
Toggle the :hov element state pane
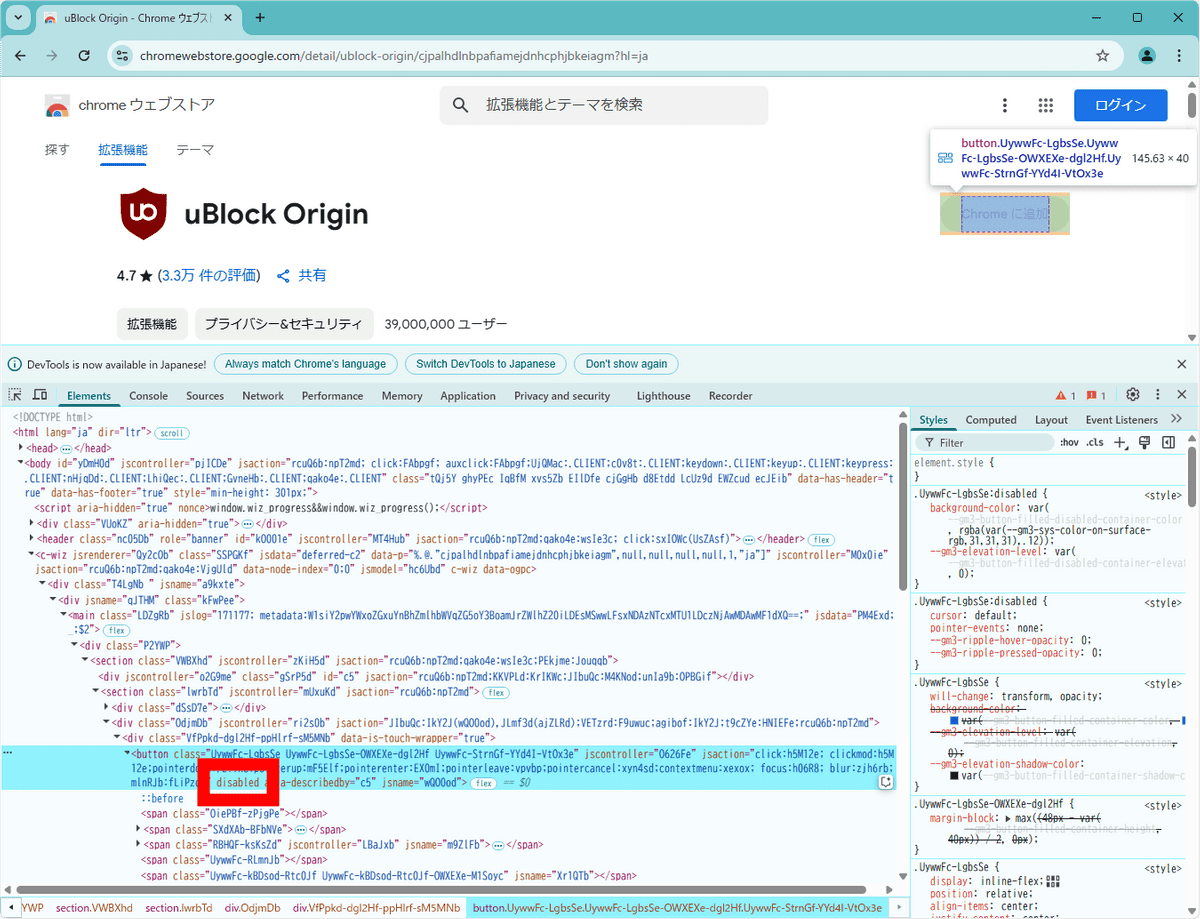(1069, 442)
